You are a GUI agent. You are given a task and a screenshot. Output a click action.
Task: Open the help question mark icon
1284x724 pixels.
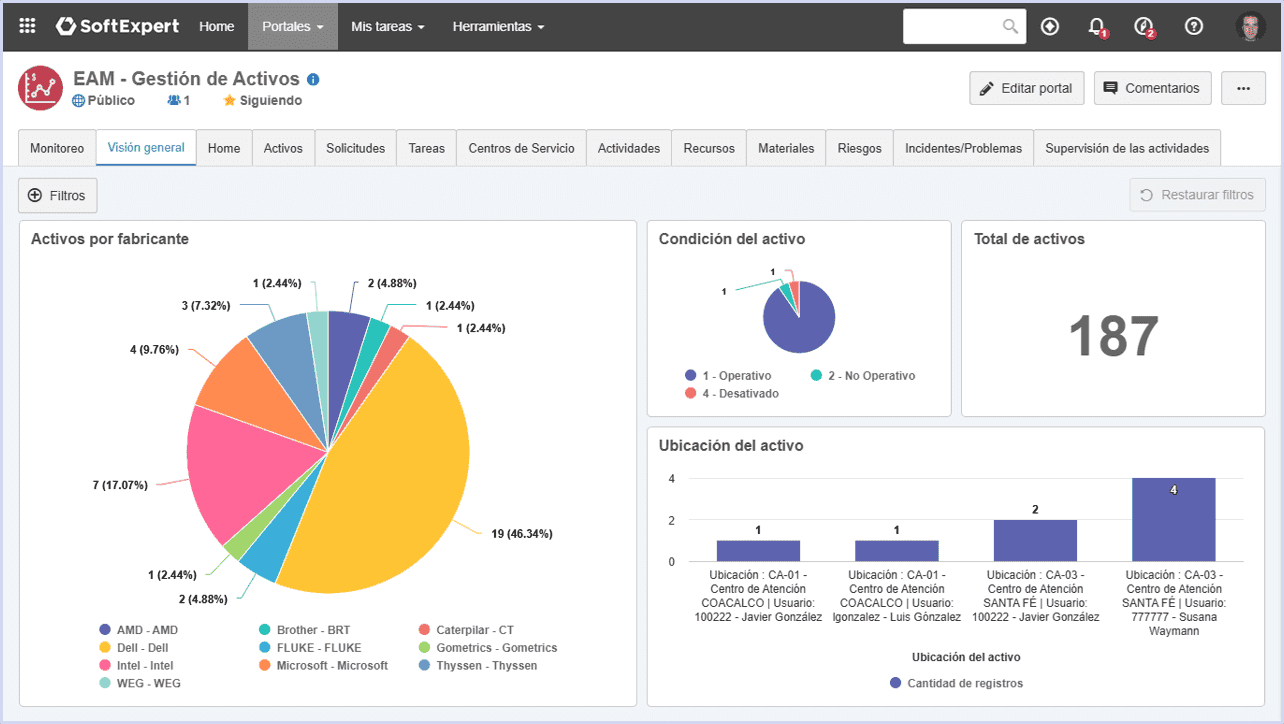(x=1193, y=27)
